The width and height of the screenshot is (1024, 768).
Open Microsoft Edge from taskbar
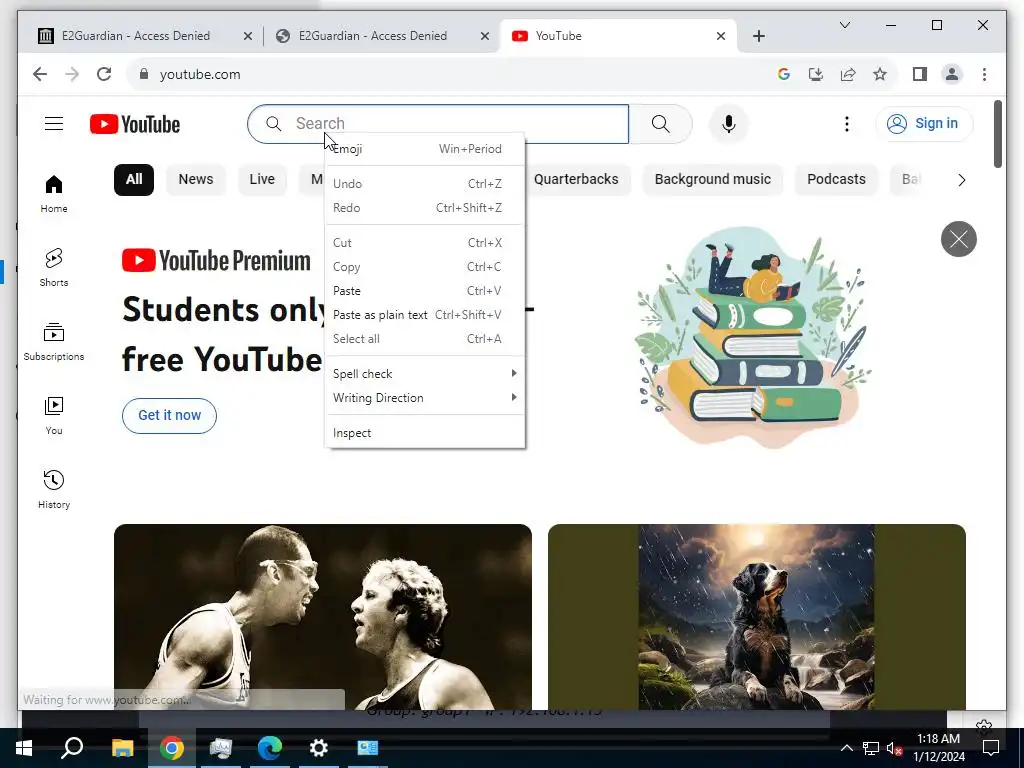click(269, 748)
